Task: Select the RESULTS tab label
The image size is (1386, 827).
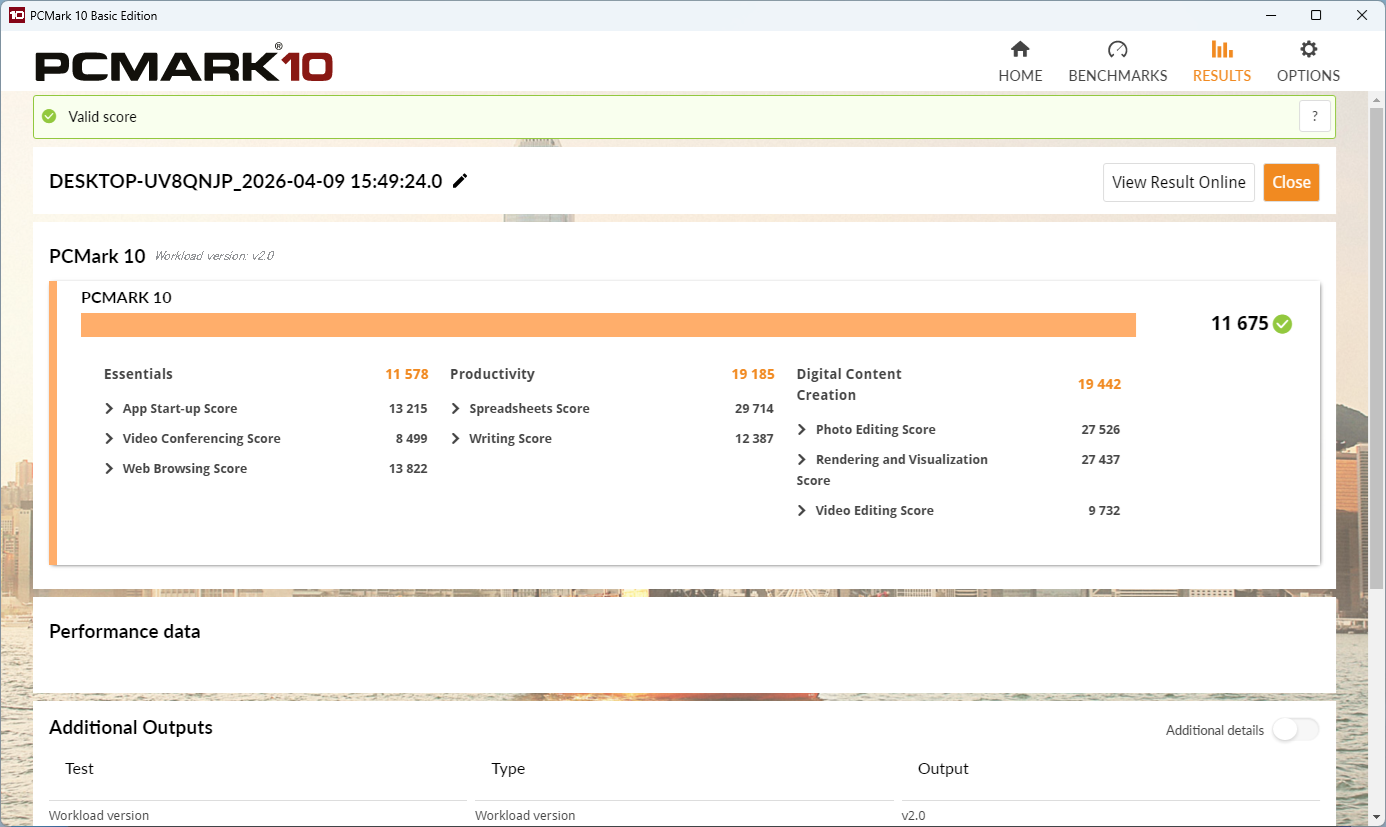Action: (x=1222, y=75)
